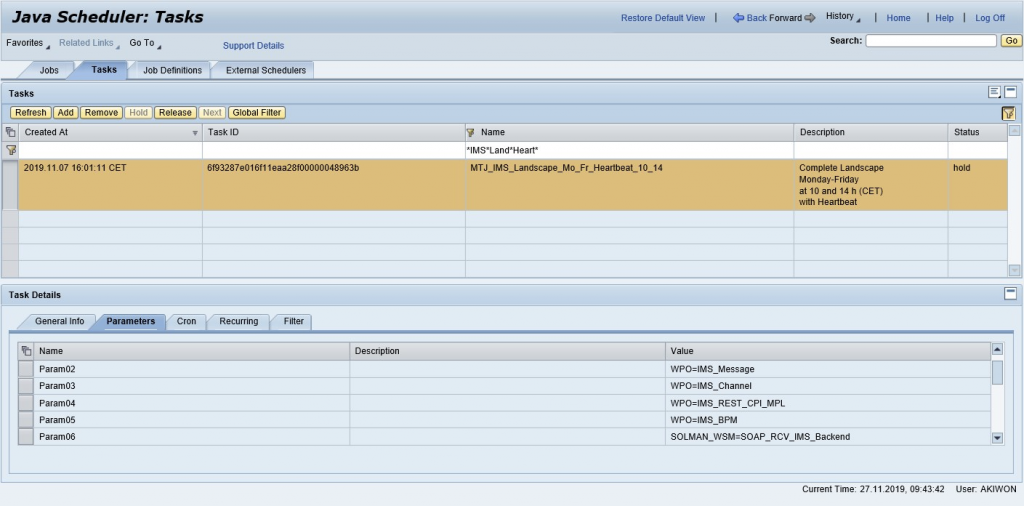Click Restore Default View link
This screenshot has height=506, width=1024.
(x=663, y=18)
